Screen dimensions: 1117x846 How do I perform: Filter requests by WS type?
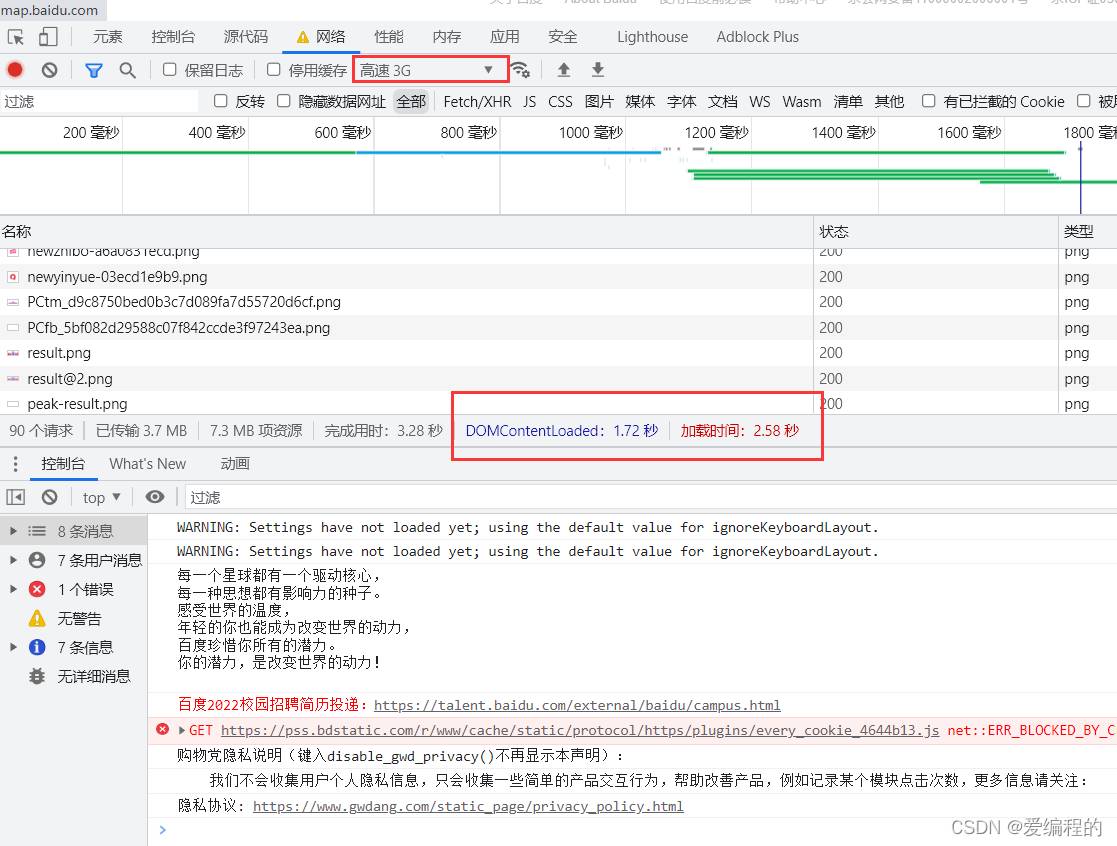click(x=759, y=102)
